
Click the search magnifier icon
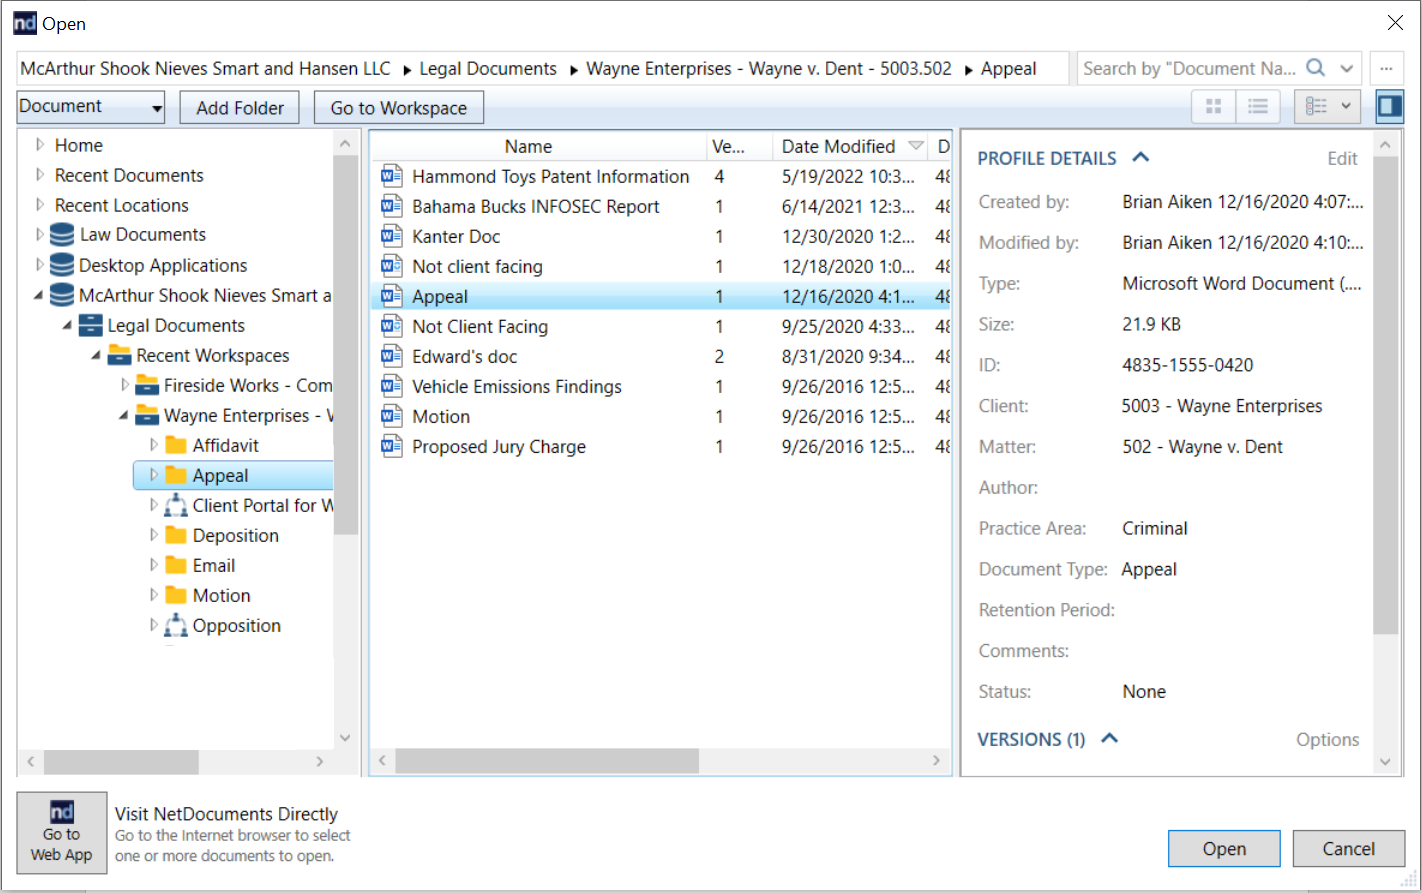coord(1316,68)
